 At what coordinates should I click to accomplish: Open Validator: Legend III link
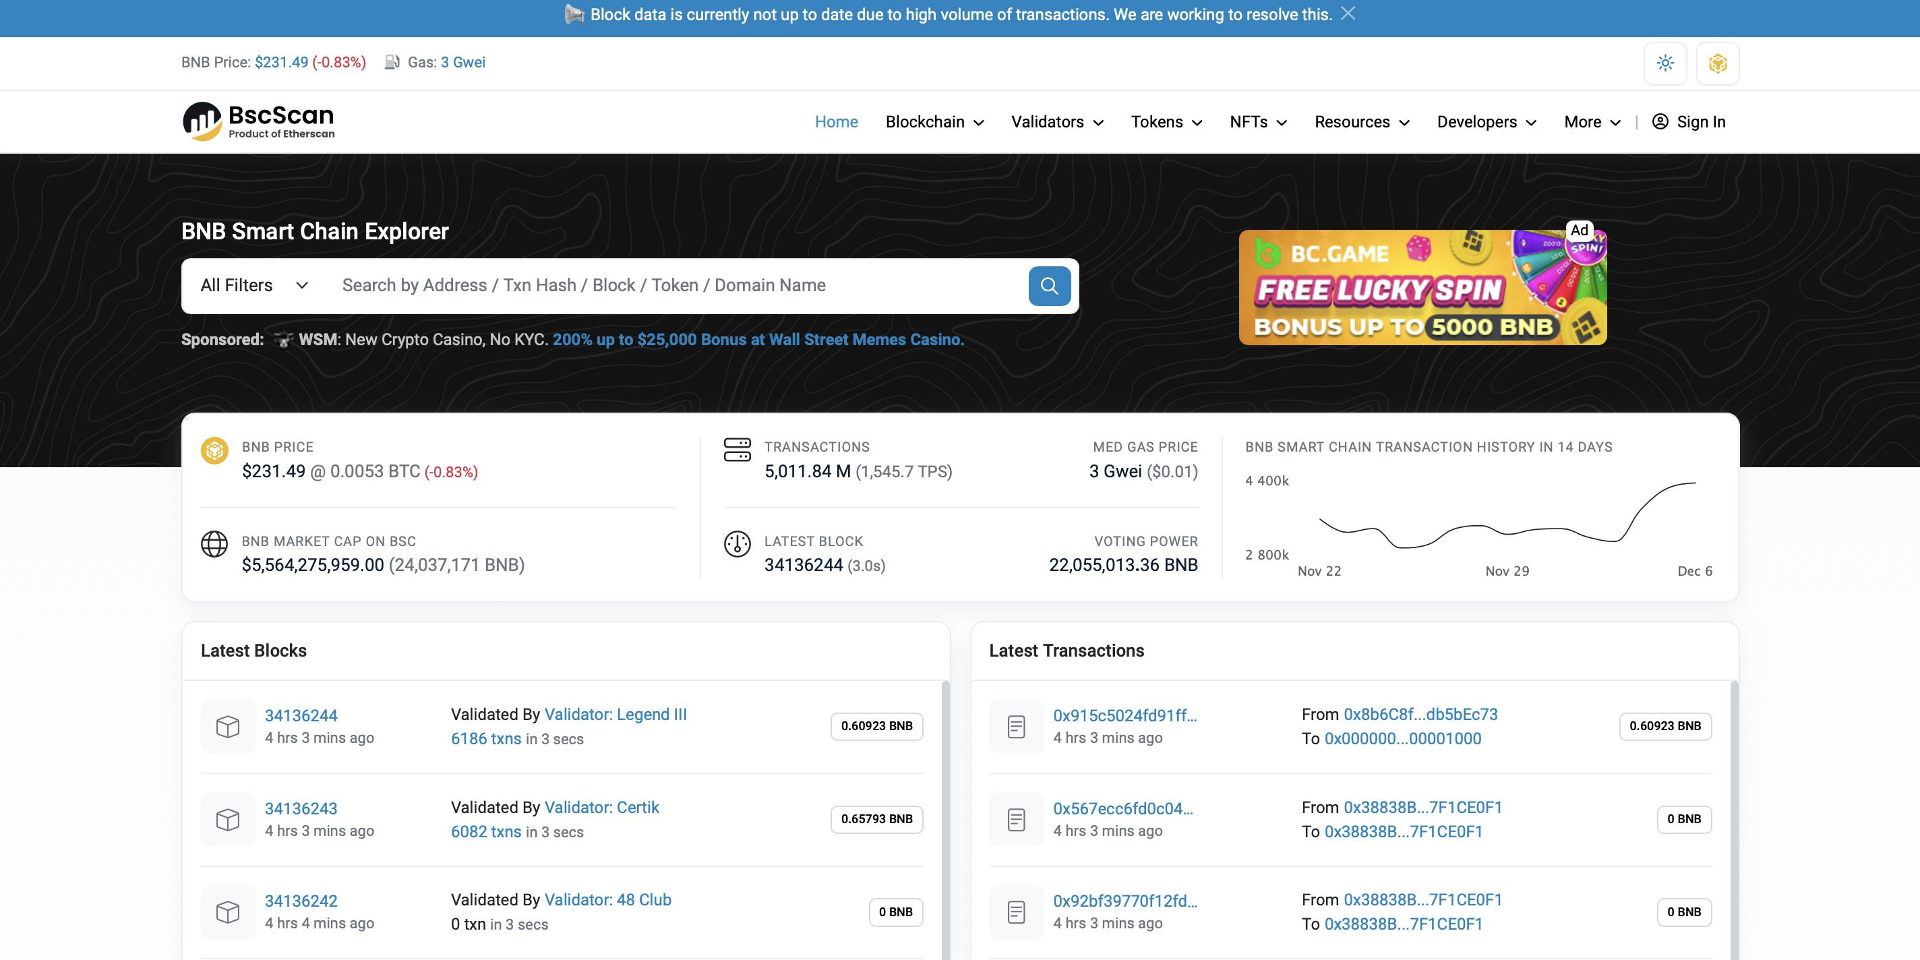click(x=616, y=715)
